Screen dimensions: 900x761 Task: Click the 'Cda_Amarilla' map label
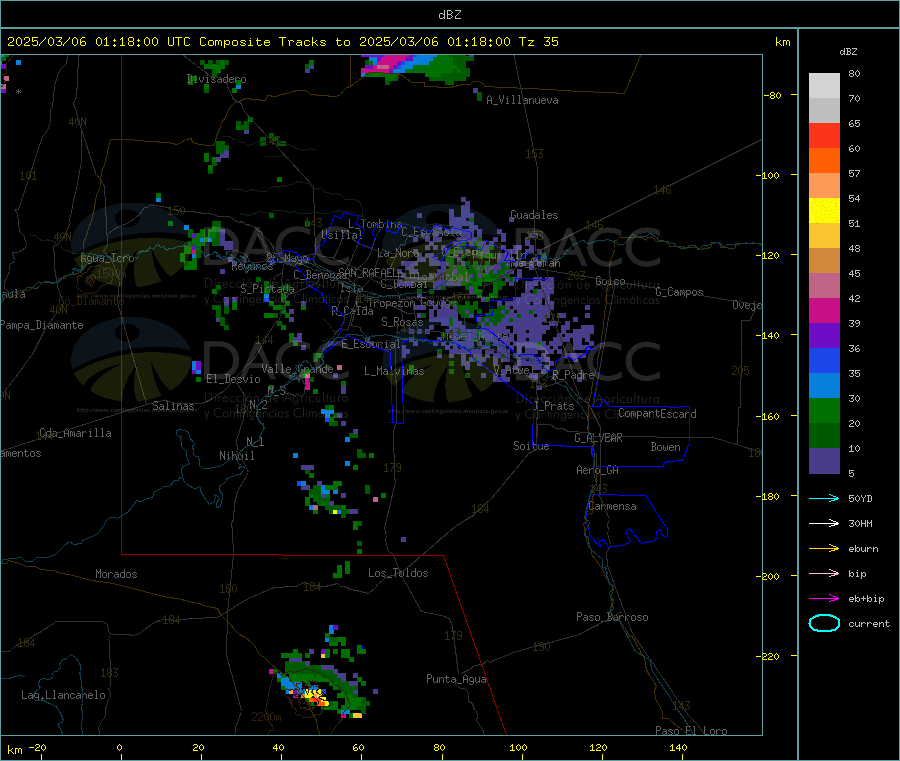point(76,433)
